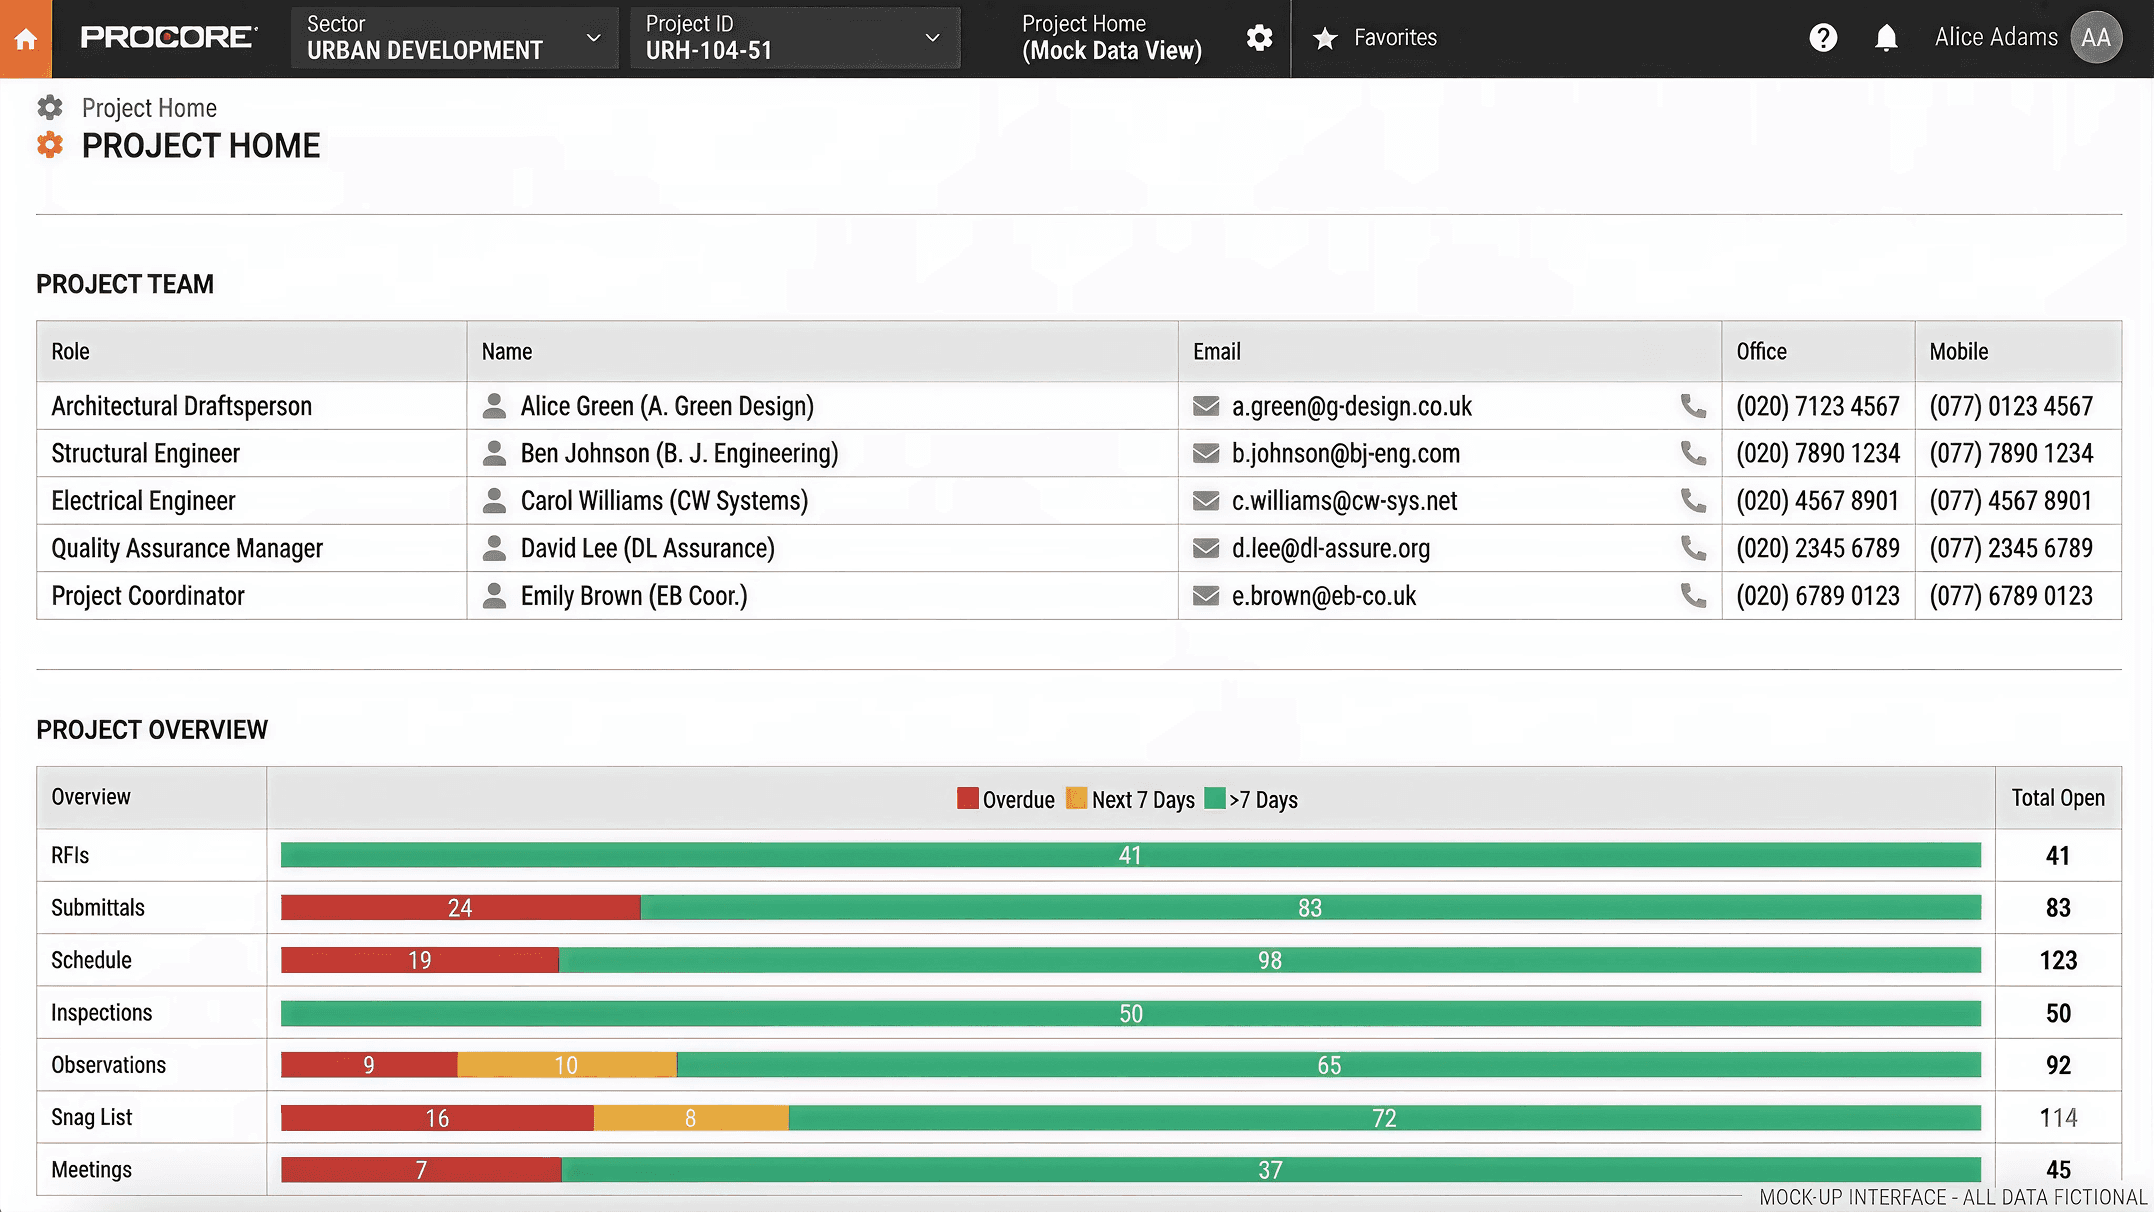Click the Submittals overdue red bar 24

[x=460, y=908]
